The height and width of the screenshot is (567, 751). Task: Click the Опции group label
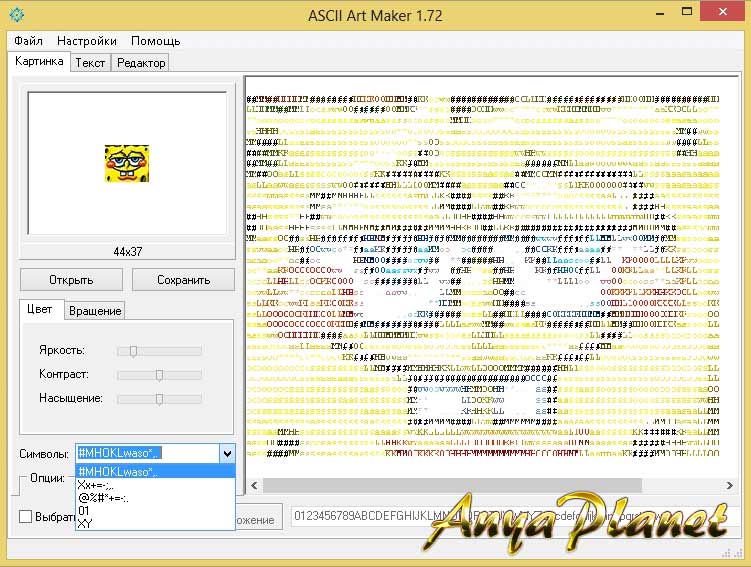47,477
